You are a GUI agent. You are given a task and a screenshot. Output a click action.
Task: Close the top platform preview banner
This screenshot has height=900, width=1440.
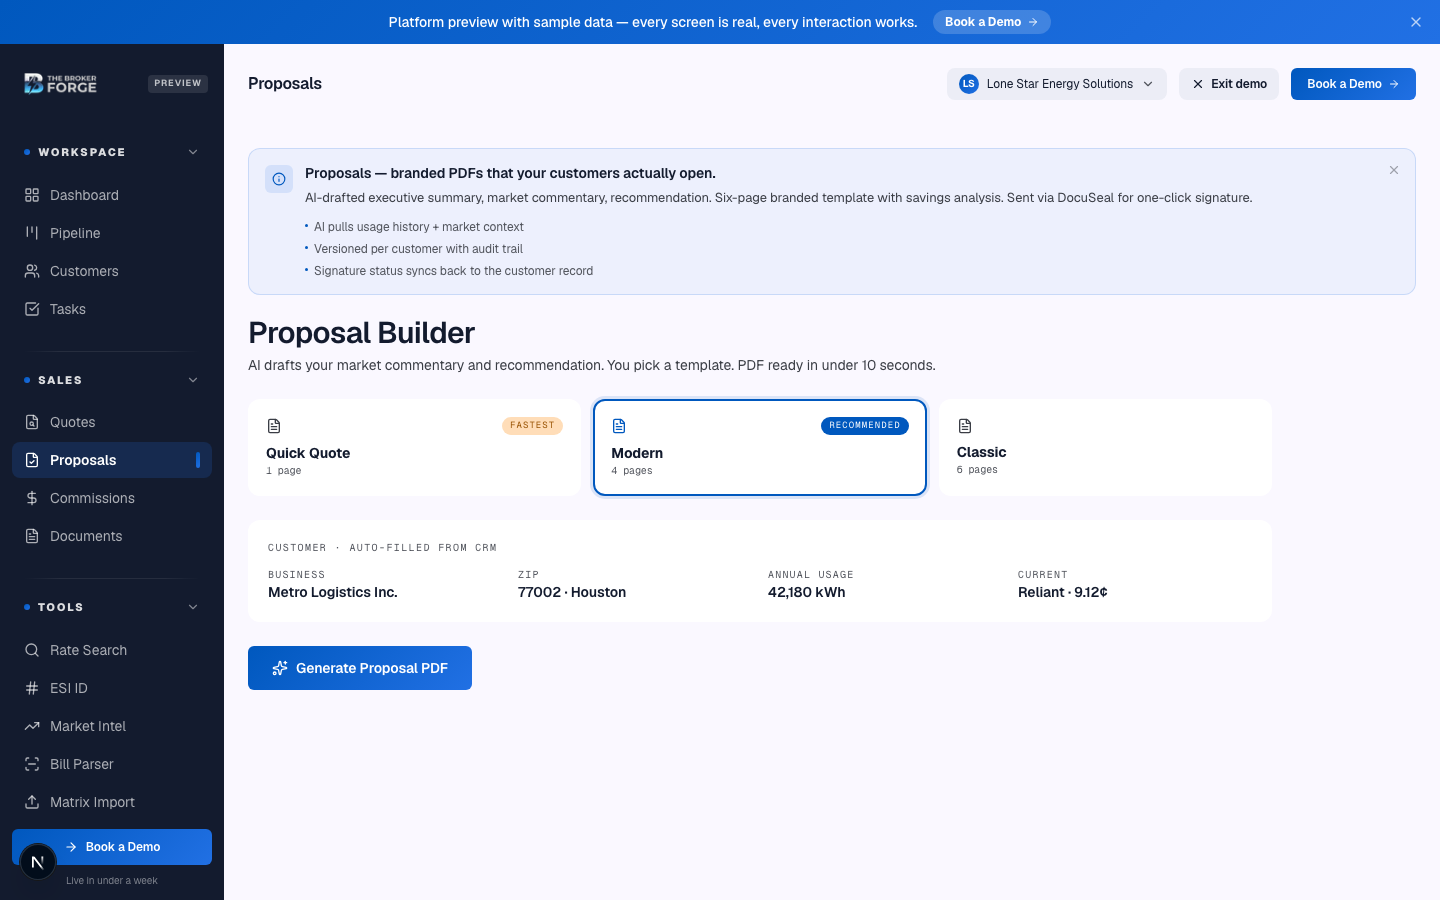(x=1416, y=22)
